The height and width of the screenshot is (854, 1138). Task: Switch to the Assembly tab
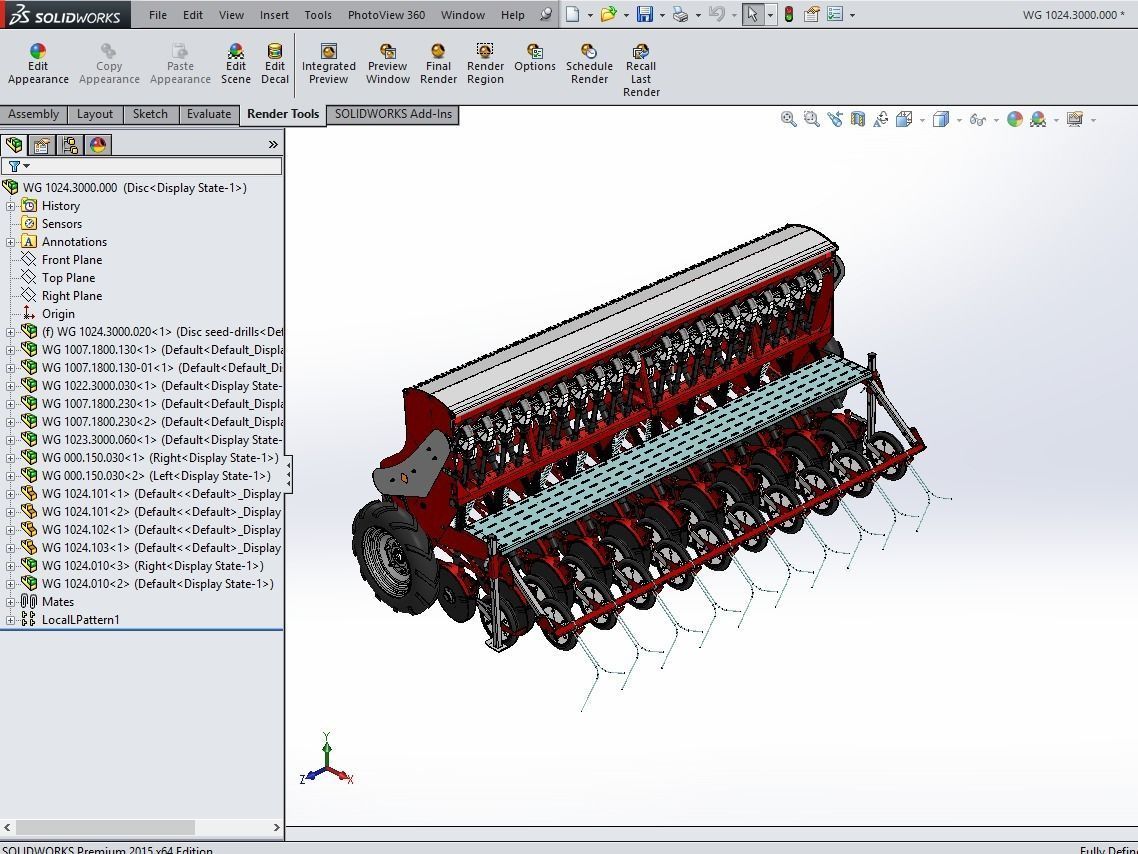(x=33, y=115)
